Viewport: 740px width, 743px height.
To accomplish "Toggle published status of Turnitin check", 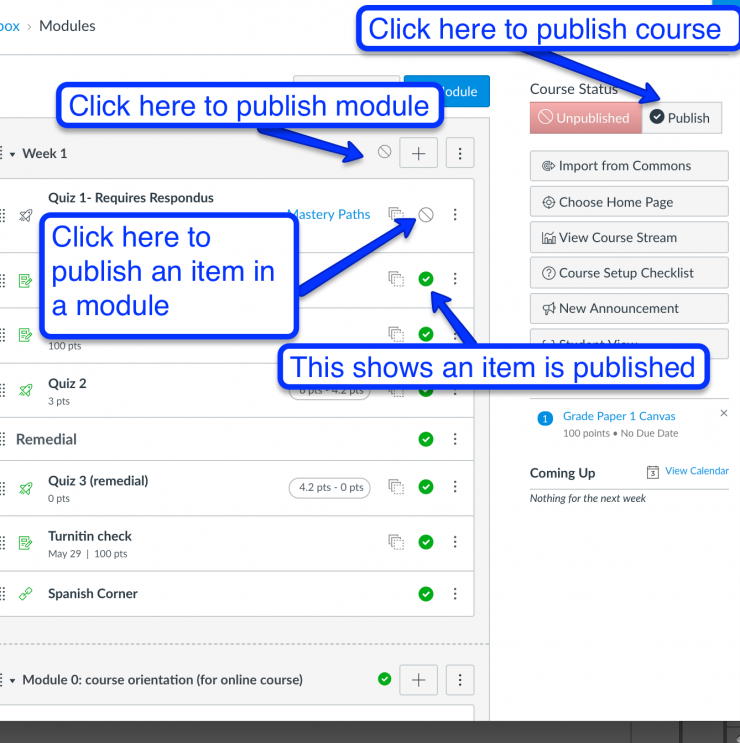I will click(426, 542).
